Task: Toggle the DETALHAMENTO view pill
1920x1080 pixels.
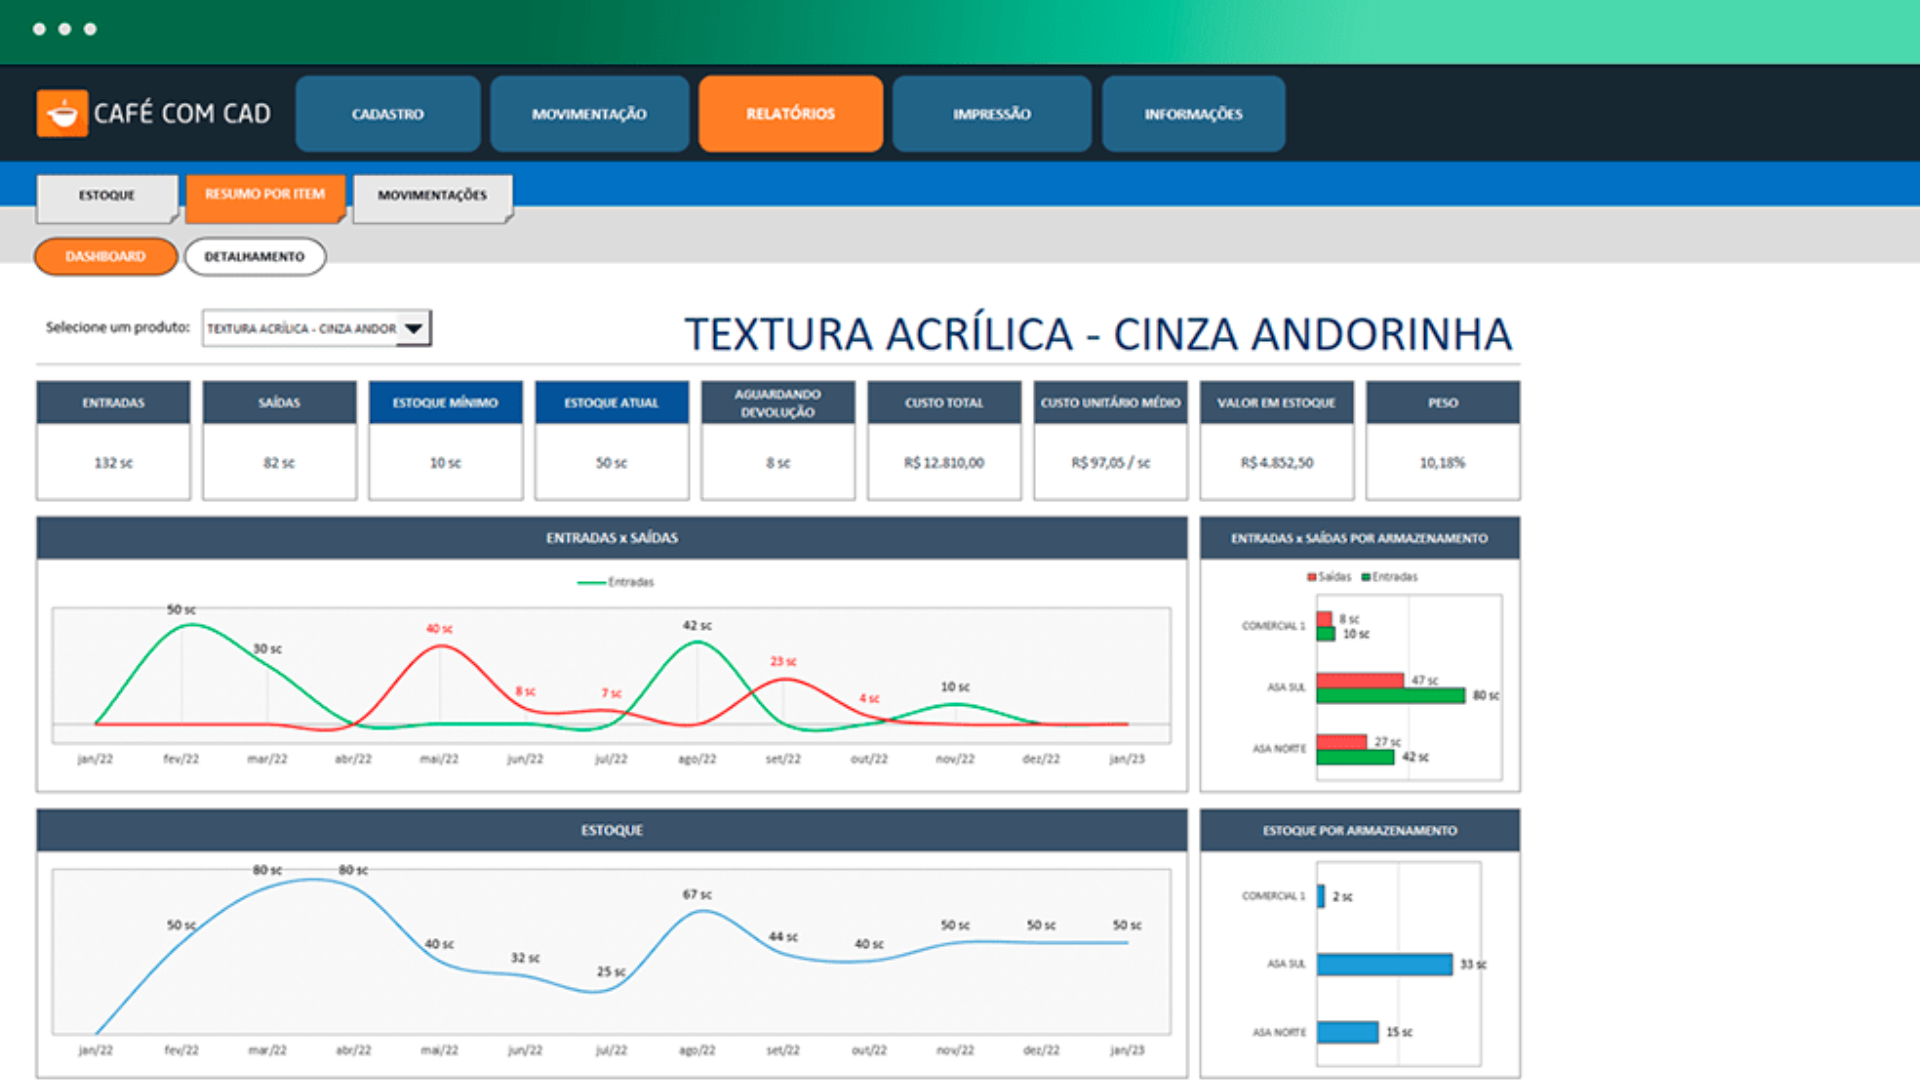Action: coord(255,257)
